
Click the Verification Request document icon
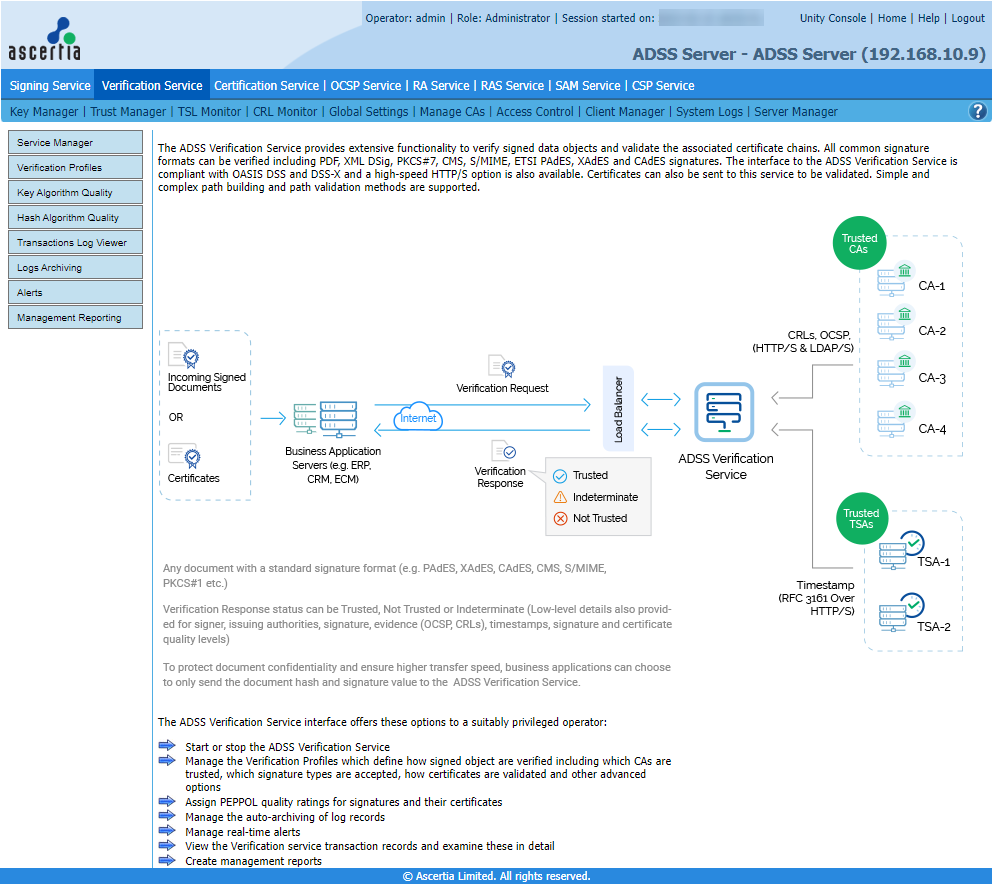[502, 366]
